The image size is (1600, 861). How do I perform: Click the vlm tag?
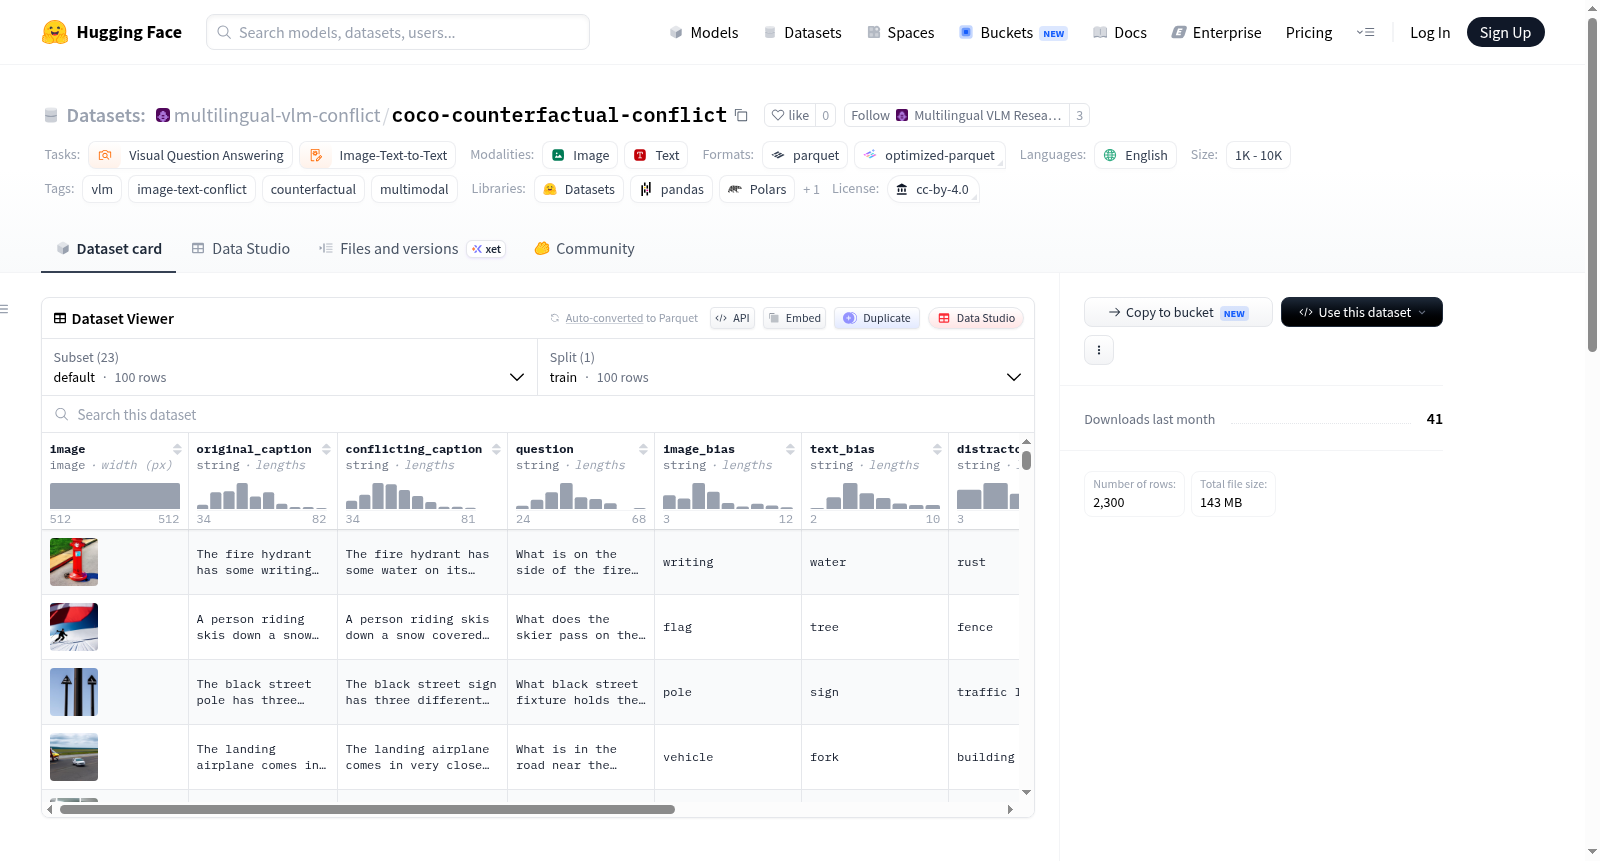pyautogui.click(x=102, y=189)
